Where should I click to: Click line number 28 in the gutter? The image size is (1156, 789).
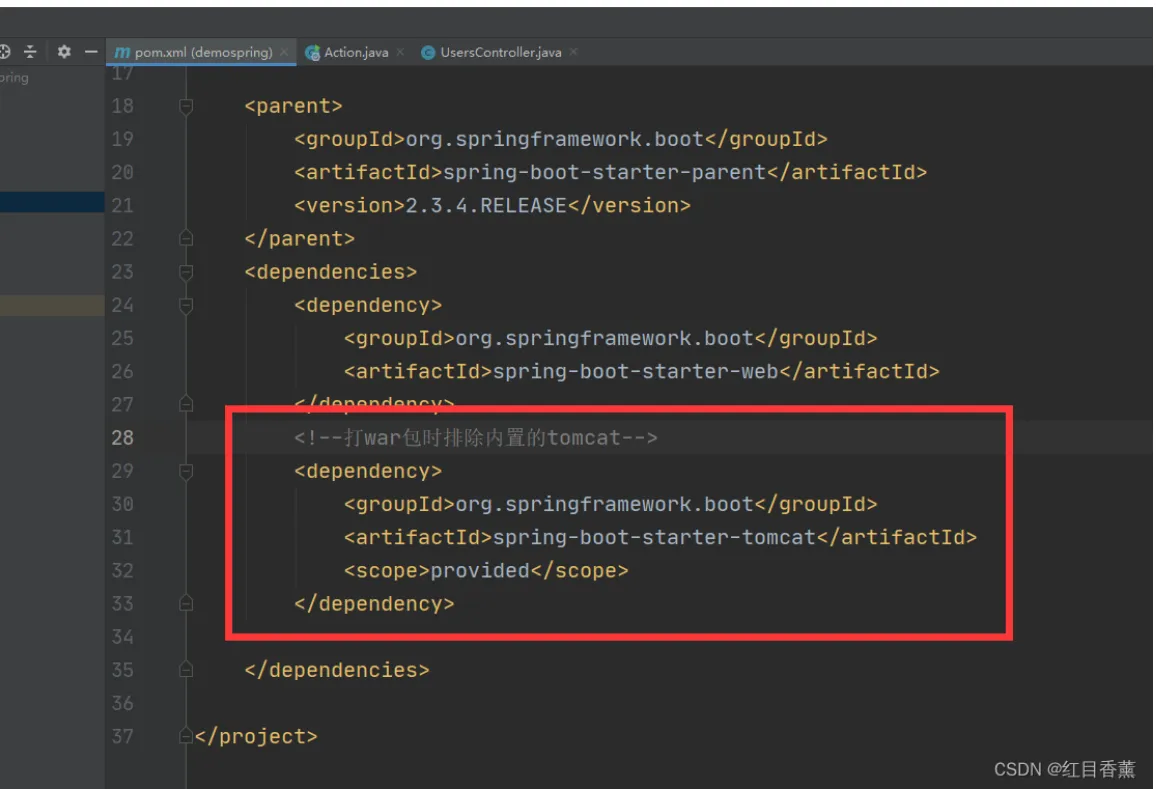click(122, 438)
